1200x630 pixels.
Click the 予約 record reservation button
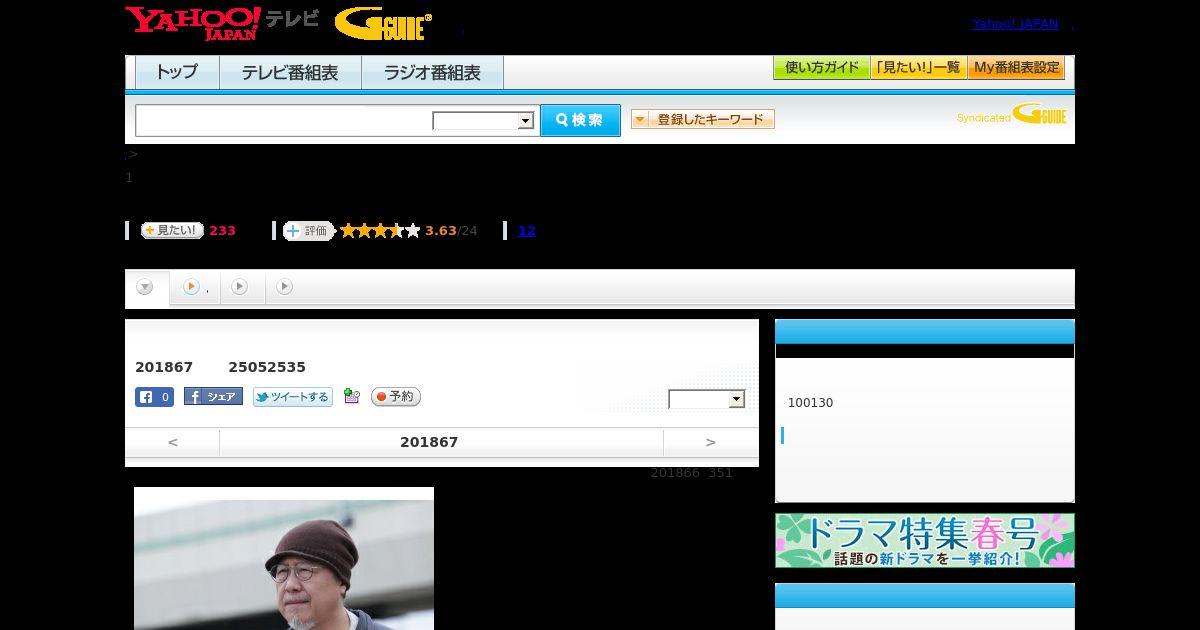(396, 397)
